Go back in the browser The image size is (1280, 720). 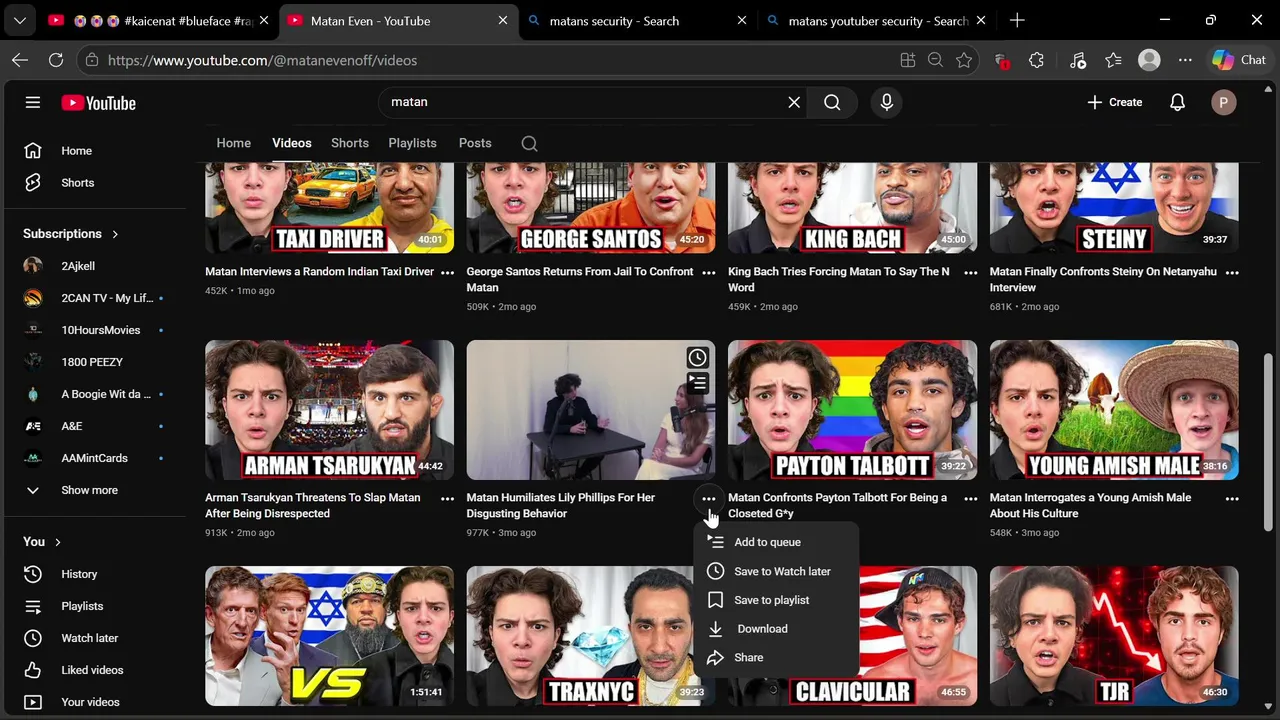click(20, 60)
